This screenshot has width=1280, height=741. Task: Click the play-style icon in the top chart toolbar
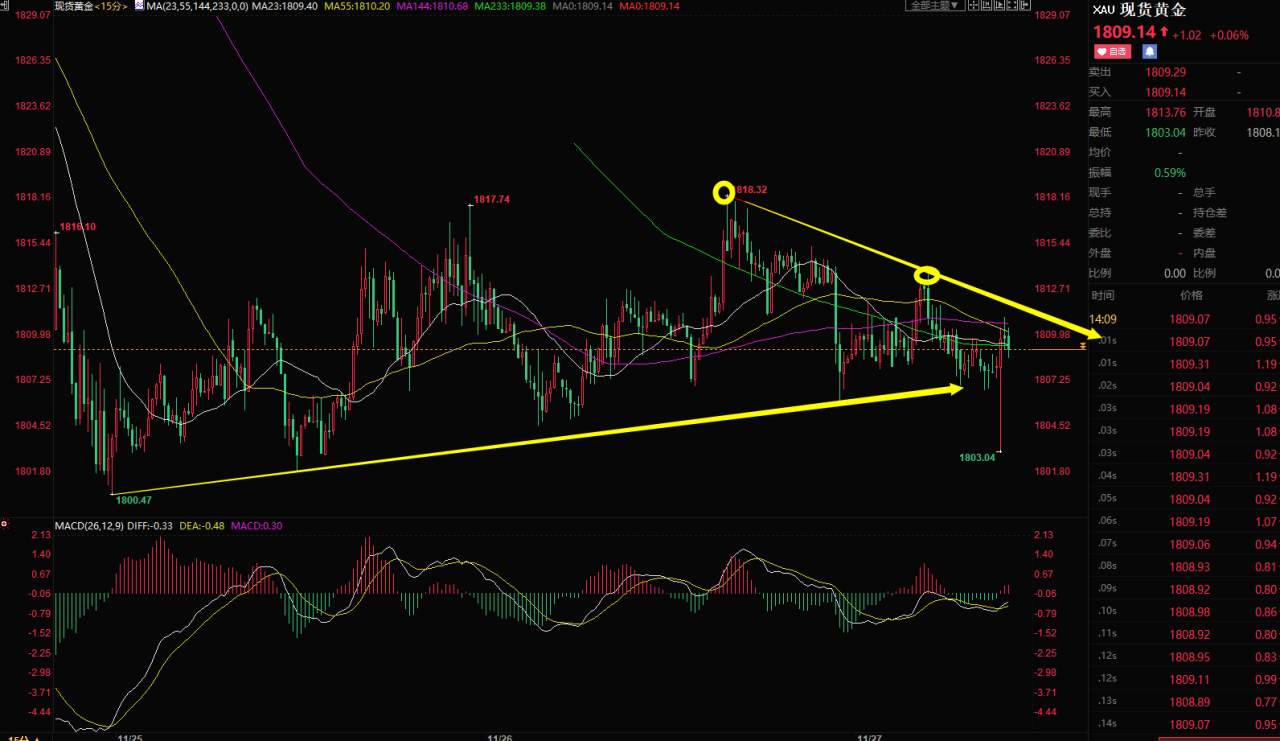pos(1000,5)
